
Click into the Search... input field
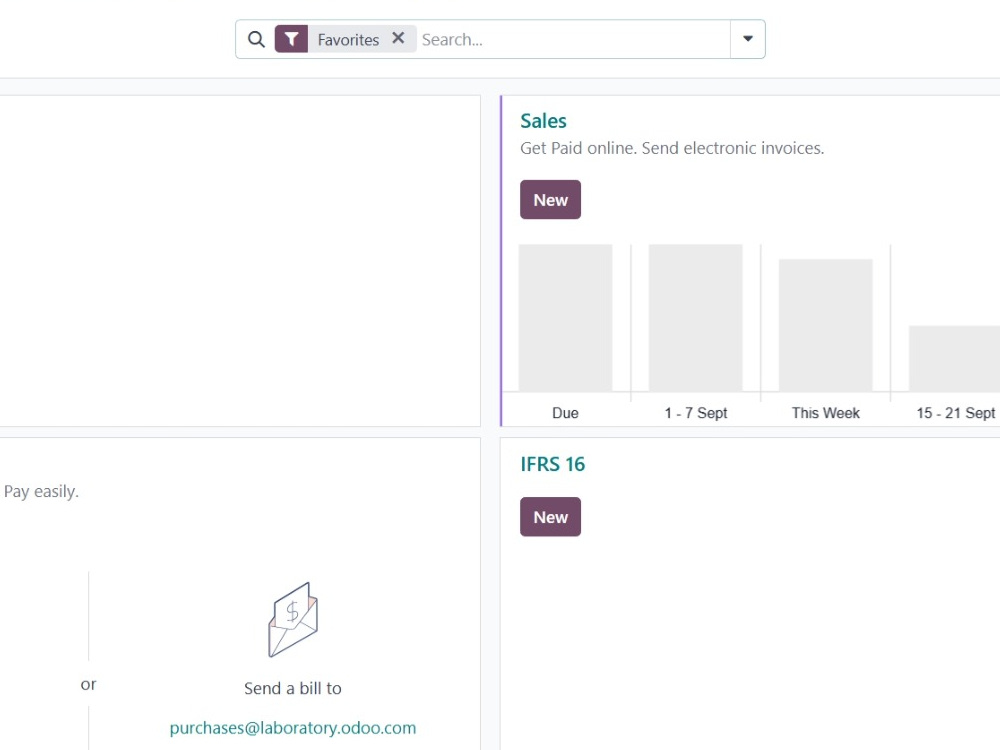(x=573, y=40)
